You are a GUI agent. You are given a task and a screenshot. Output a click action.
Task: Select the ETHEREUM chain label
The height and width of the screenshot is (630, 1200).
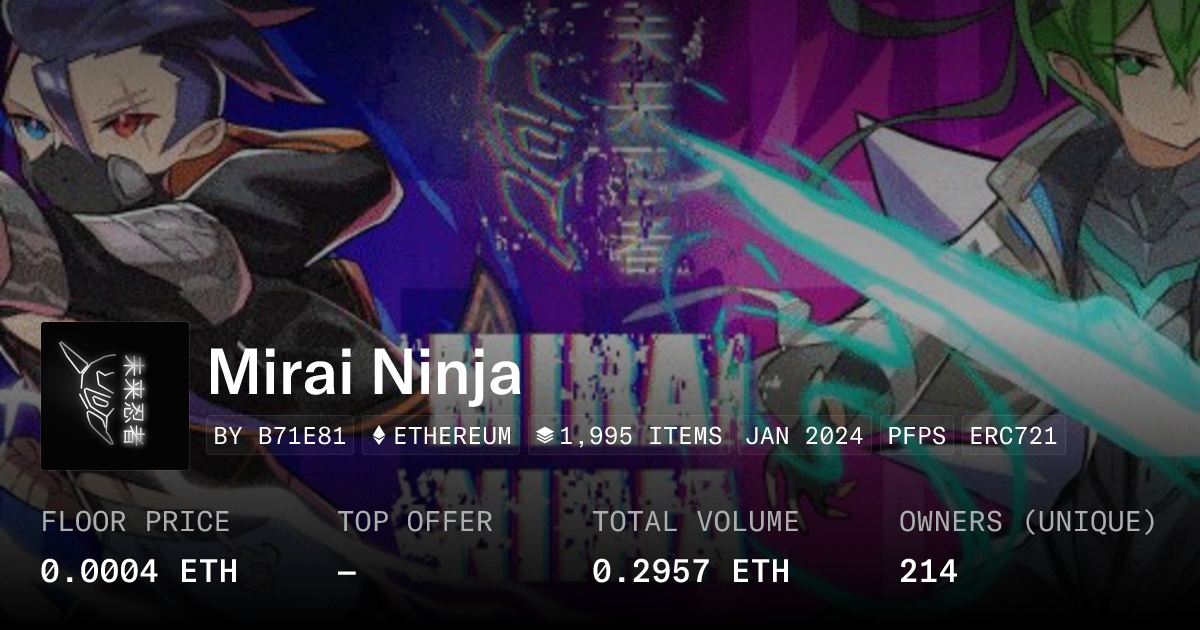pos(452,436)
